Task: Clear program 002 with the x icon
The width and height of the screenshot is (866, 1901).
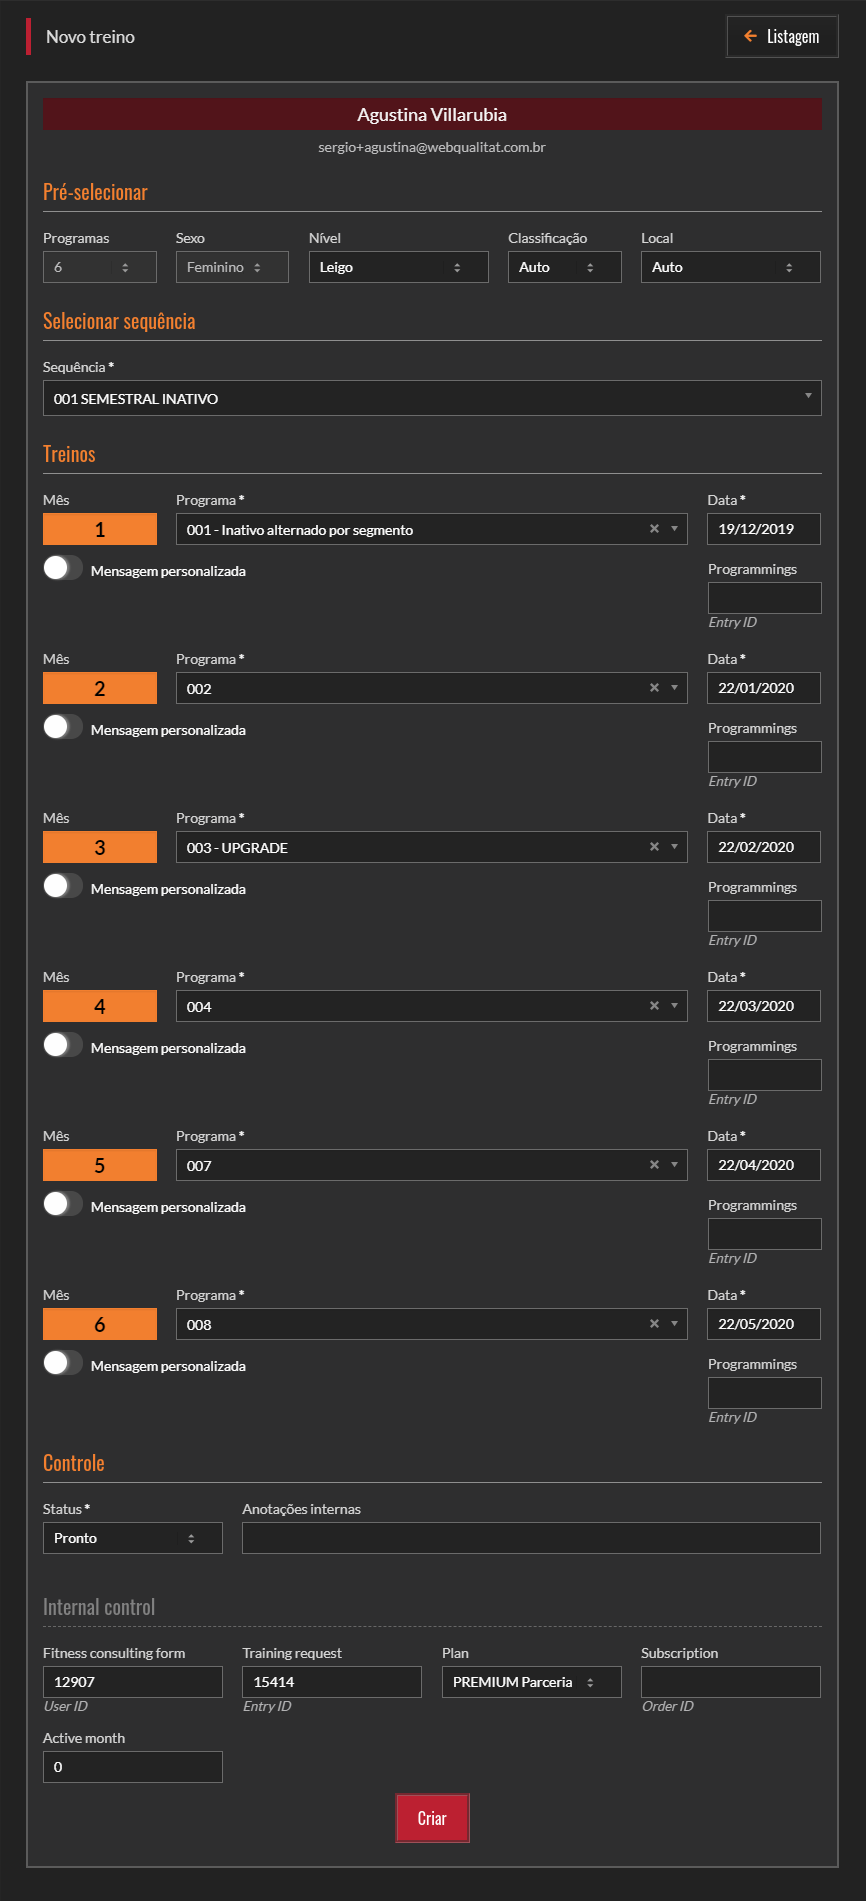Action: [654, 688]
